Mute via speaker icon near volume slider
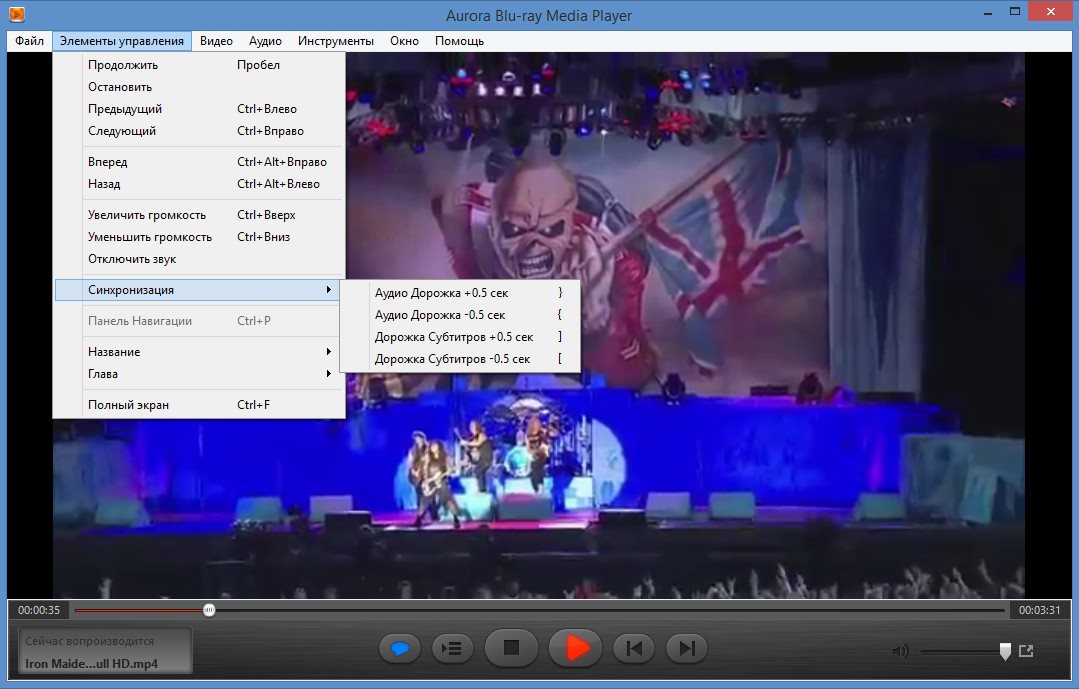The width and height of the screenshot is (1079, 689). tap(900, 650)
